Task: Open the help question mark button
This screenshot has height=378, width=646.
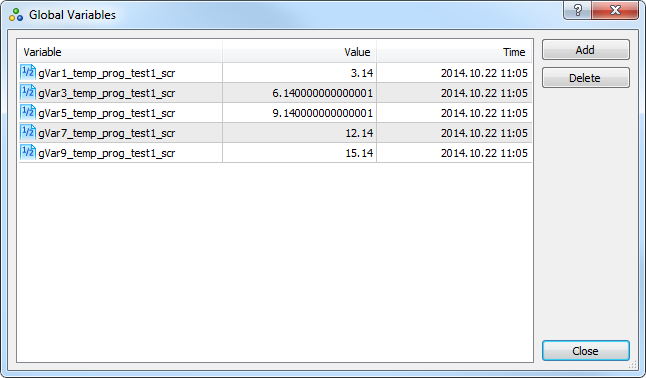Action: (x=578, y=10)
